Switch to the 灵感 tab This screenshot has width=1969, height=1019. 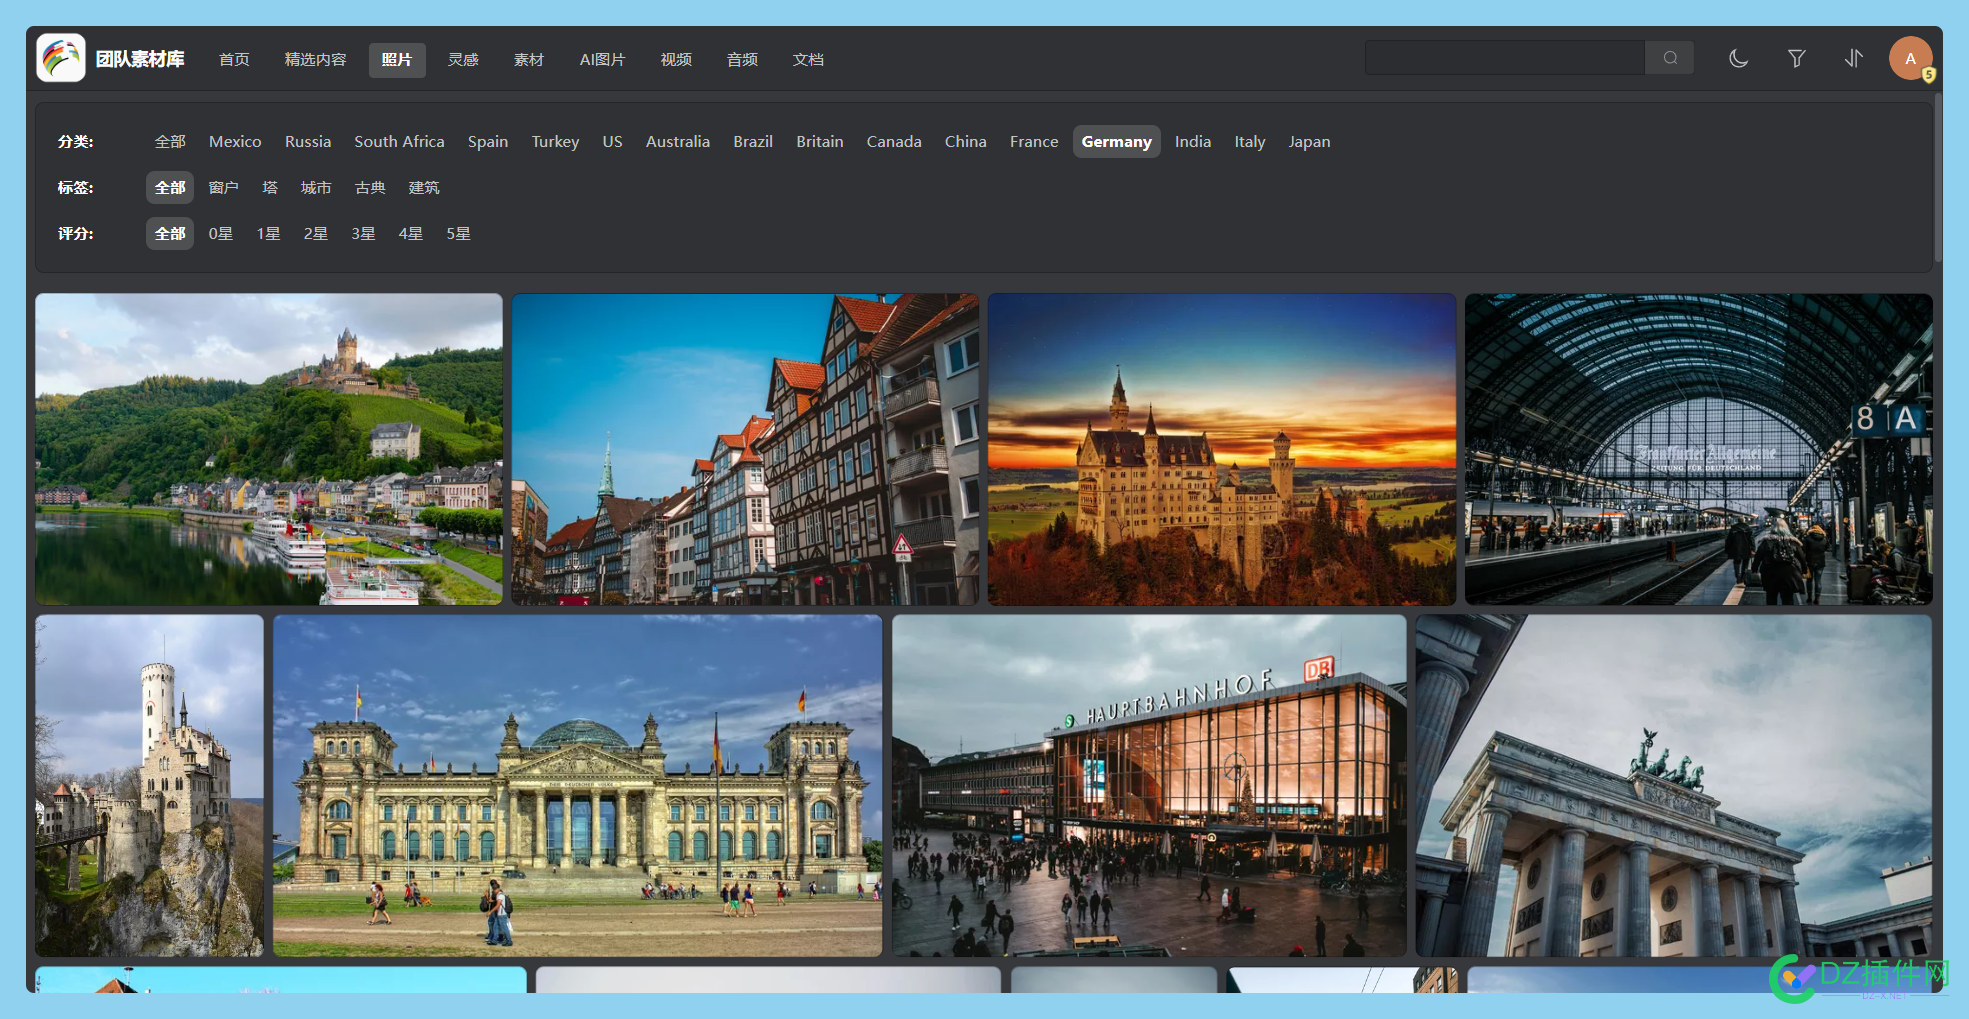(x=463, y=60)
